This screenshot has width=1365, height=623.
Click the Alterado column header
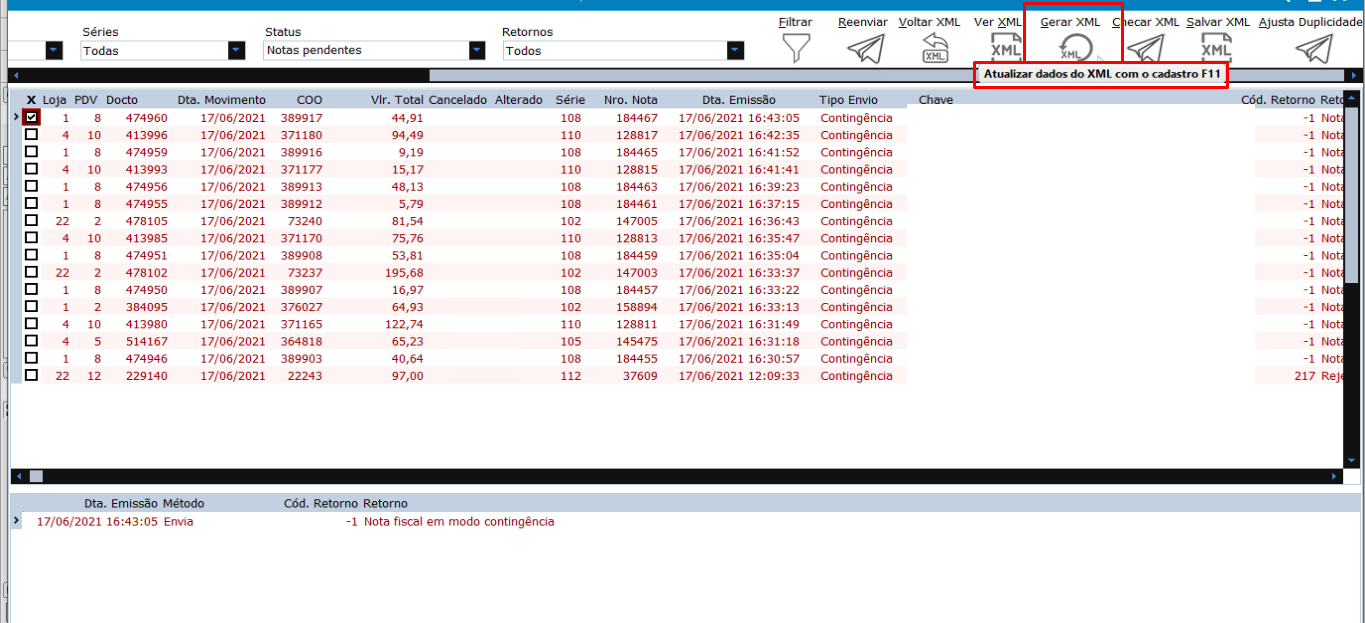tap(519, 100)
